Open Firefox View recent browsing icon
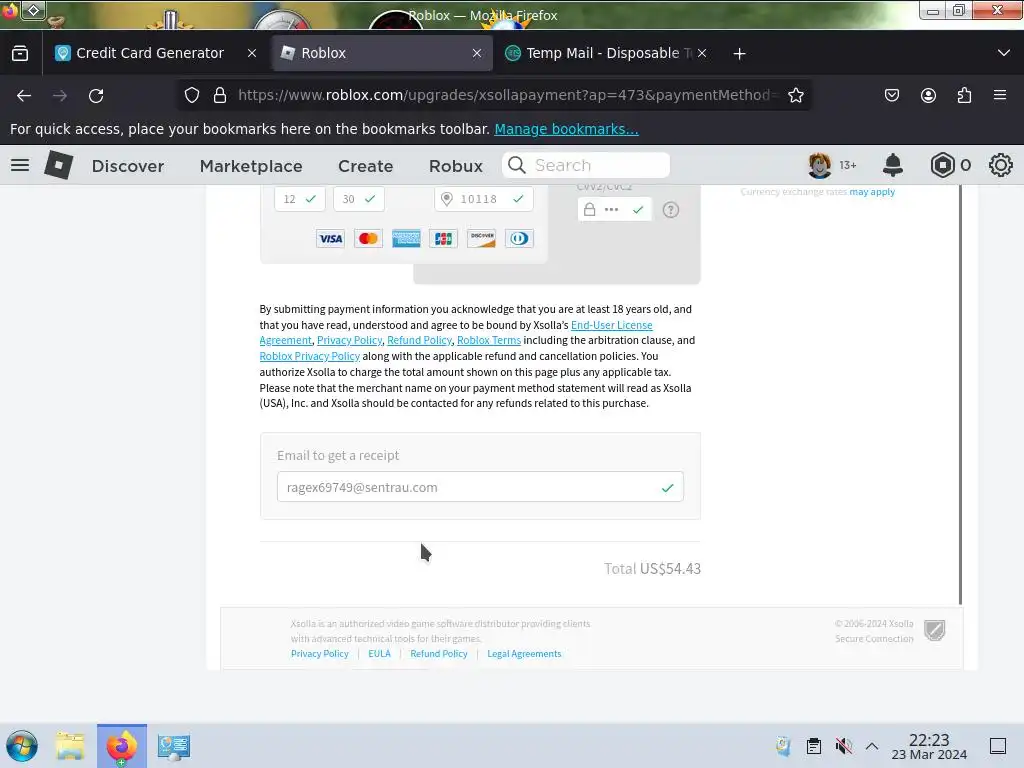Screen dimensions: 1024x768 tap(20, 53)
